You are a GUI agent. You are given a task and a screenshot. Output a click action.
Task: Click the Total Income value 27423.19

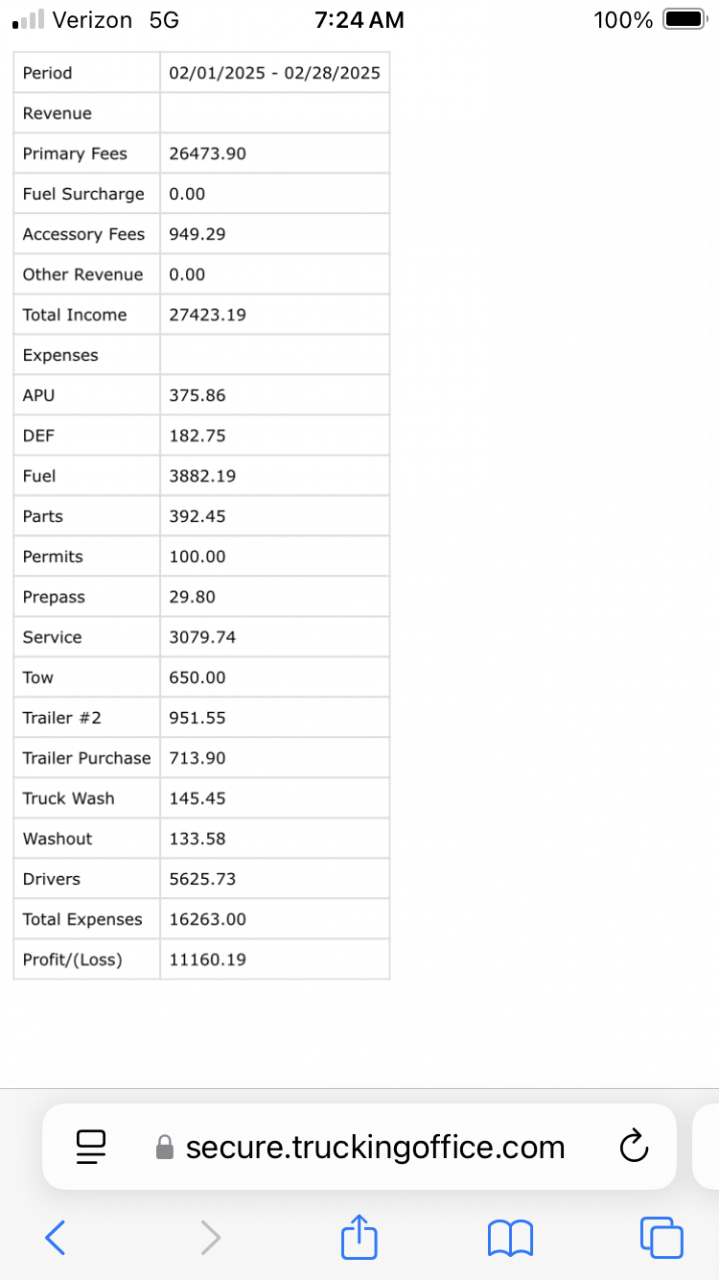207,315
